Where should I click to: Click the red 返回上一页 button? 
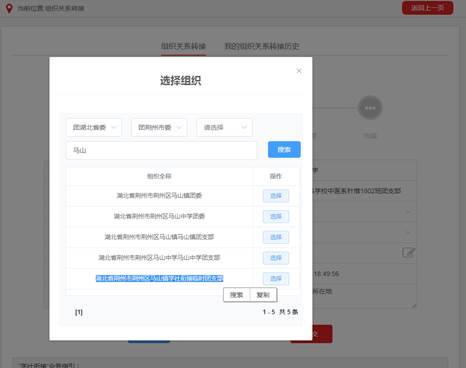click(428, 8)
